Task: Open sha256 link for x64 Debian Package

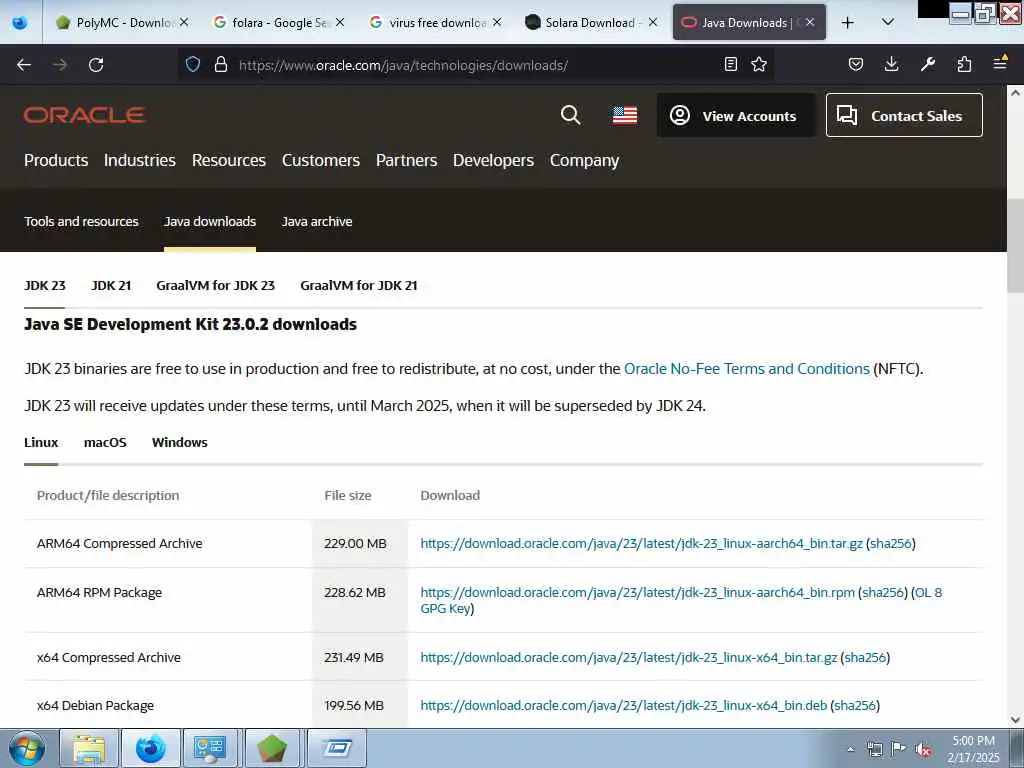Action: (855, 705)
